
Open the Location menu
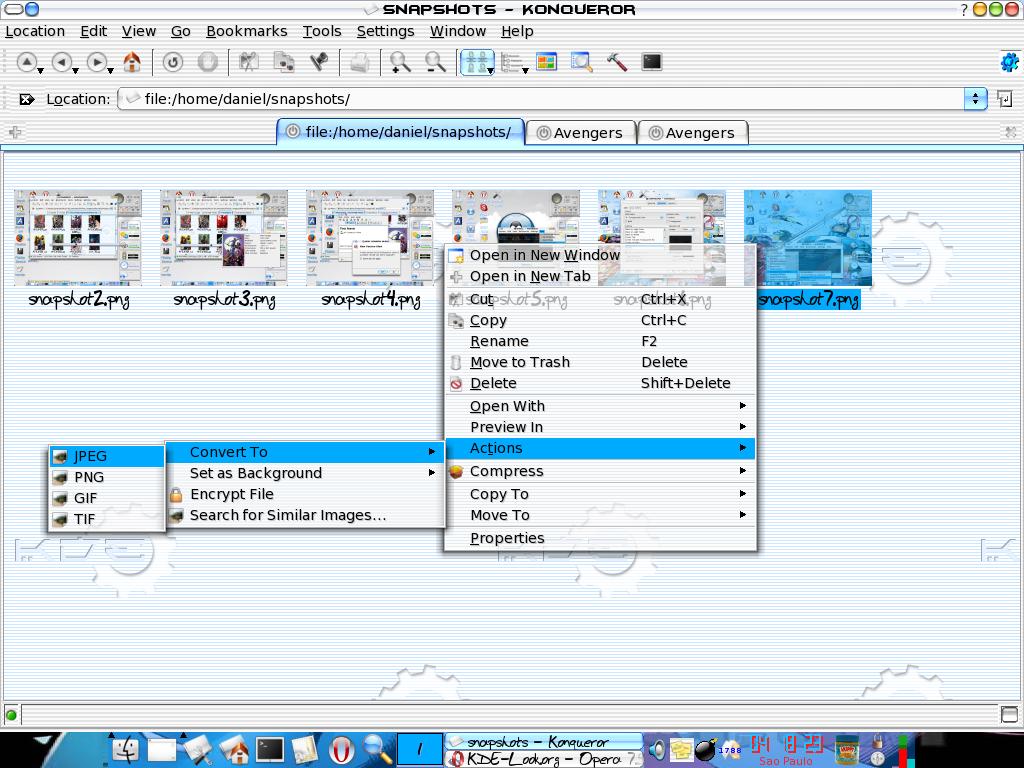(35, 31)
